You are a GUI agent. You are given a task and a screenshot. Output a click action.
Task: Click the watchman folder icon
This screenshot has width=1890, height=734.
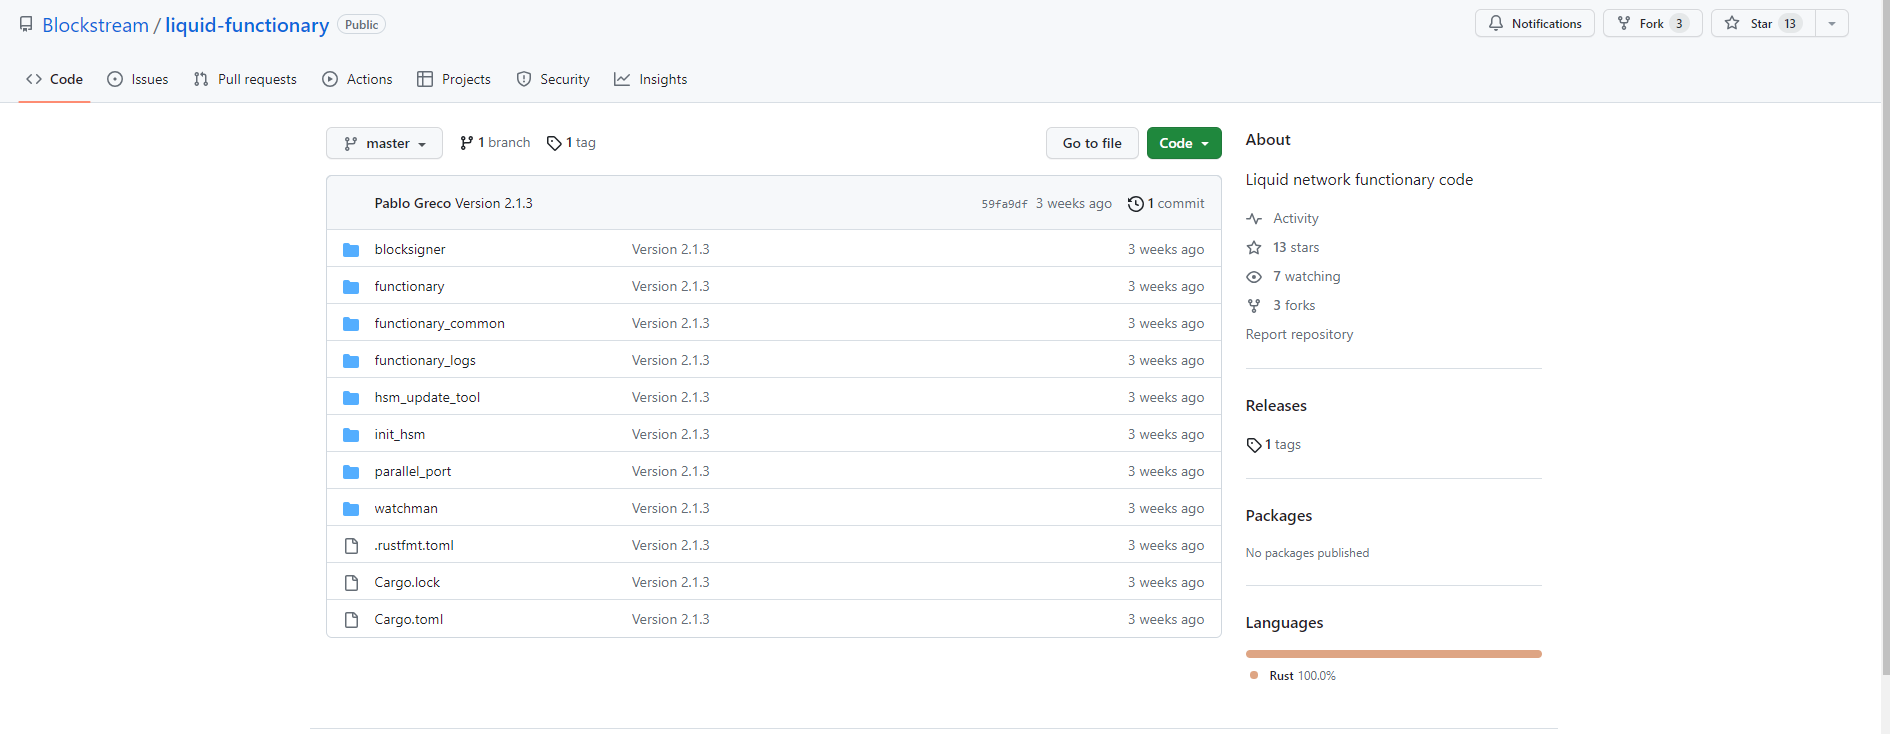(x=351, y=509)
